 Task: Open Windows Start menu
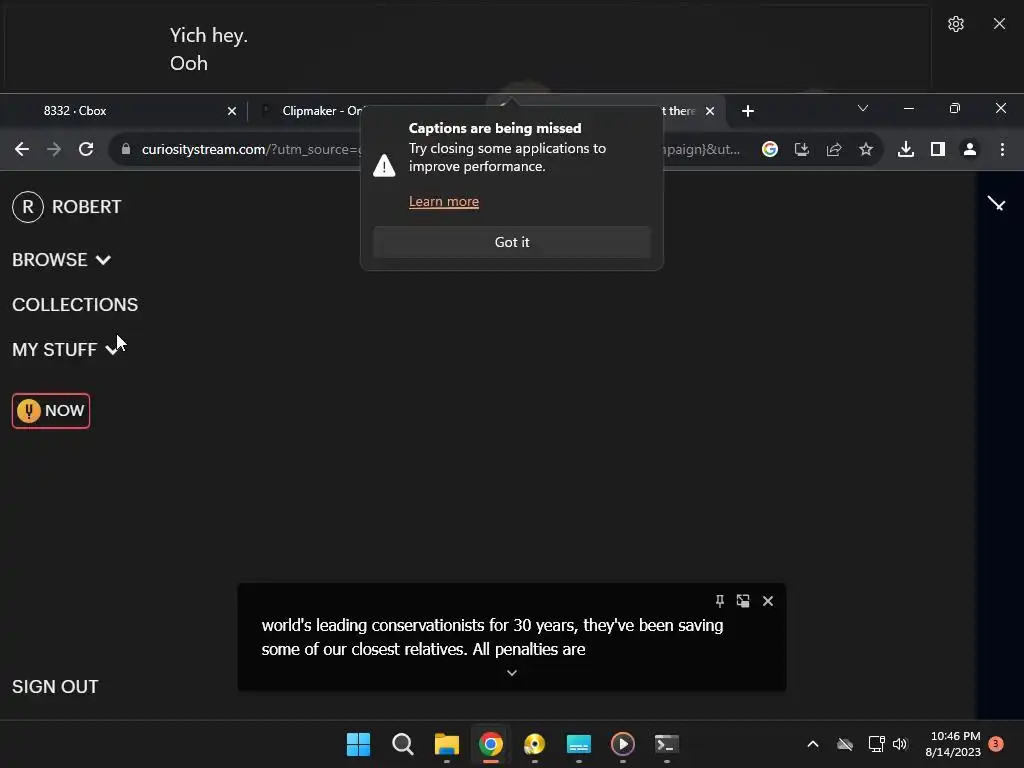pyautogui.click(x=359, y=744)
